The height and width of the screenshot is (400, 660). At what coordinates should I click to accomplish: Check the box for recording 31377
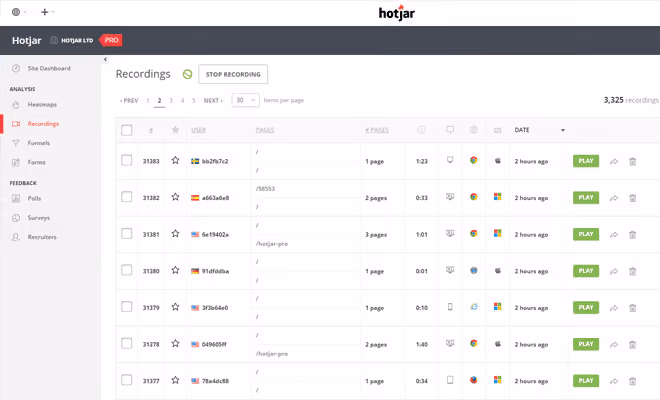(127, 380)
